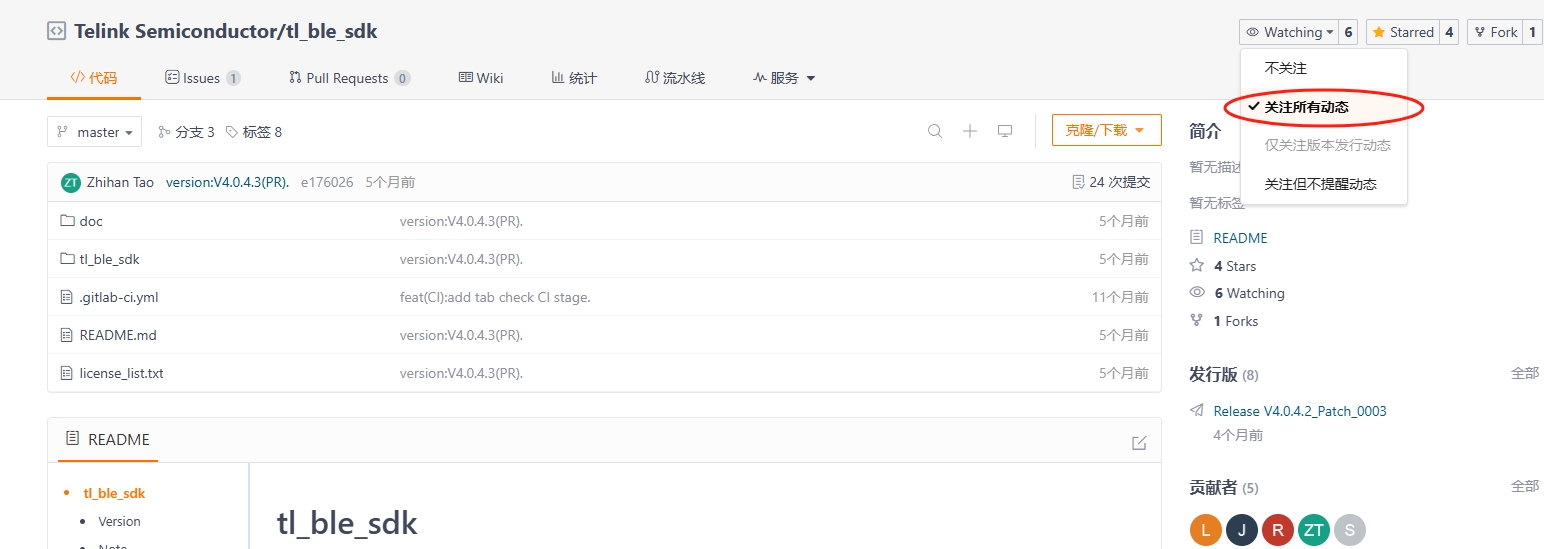Open the Watching dropdown button
The image size is (1544, 549).
pyautogui.click(x=1289, y=32)
